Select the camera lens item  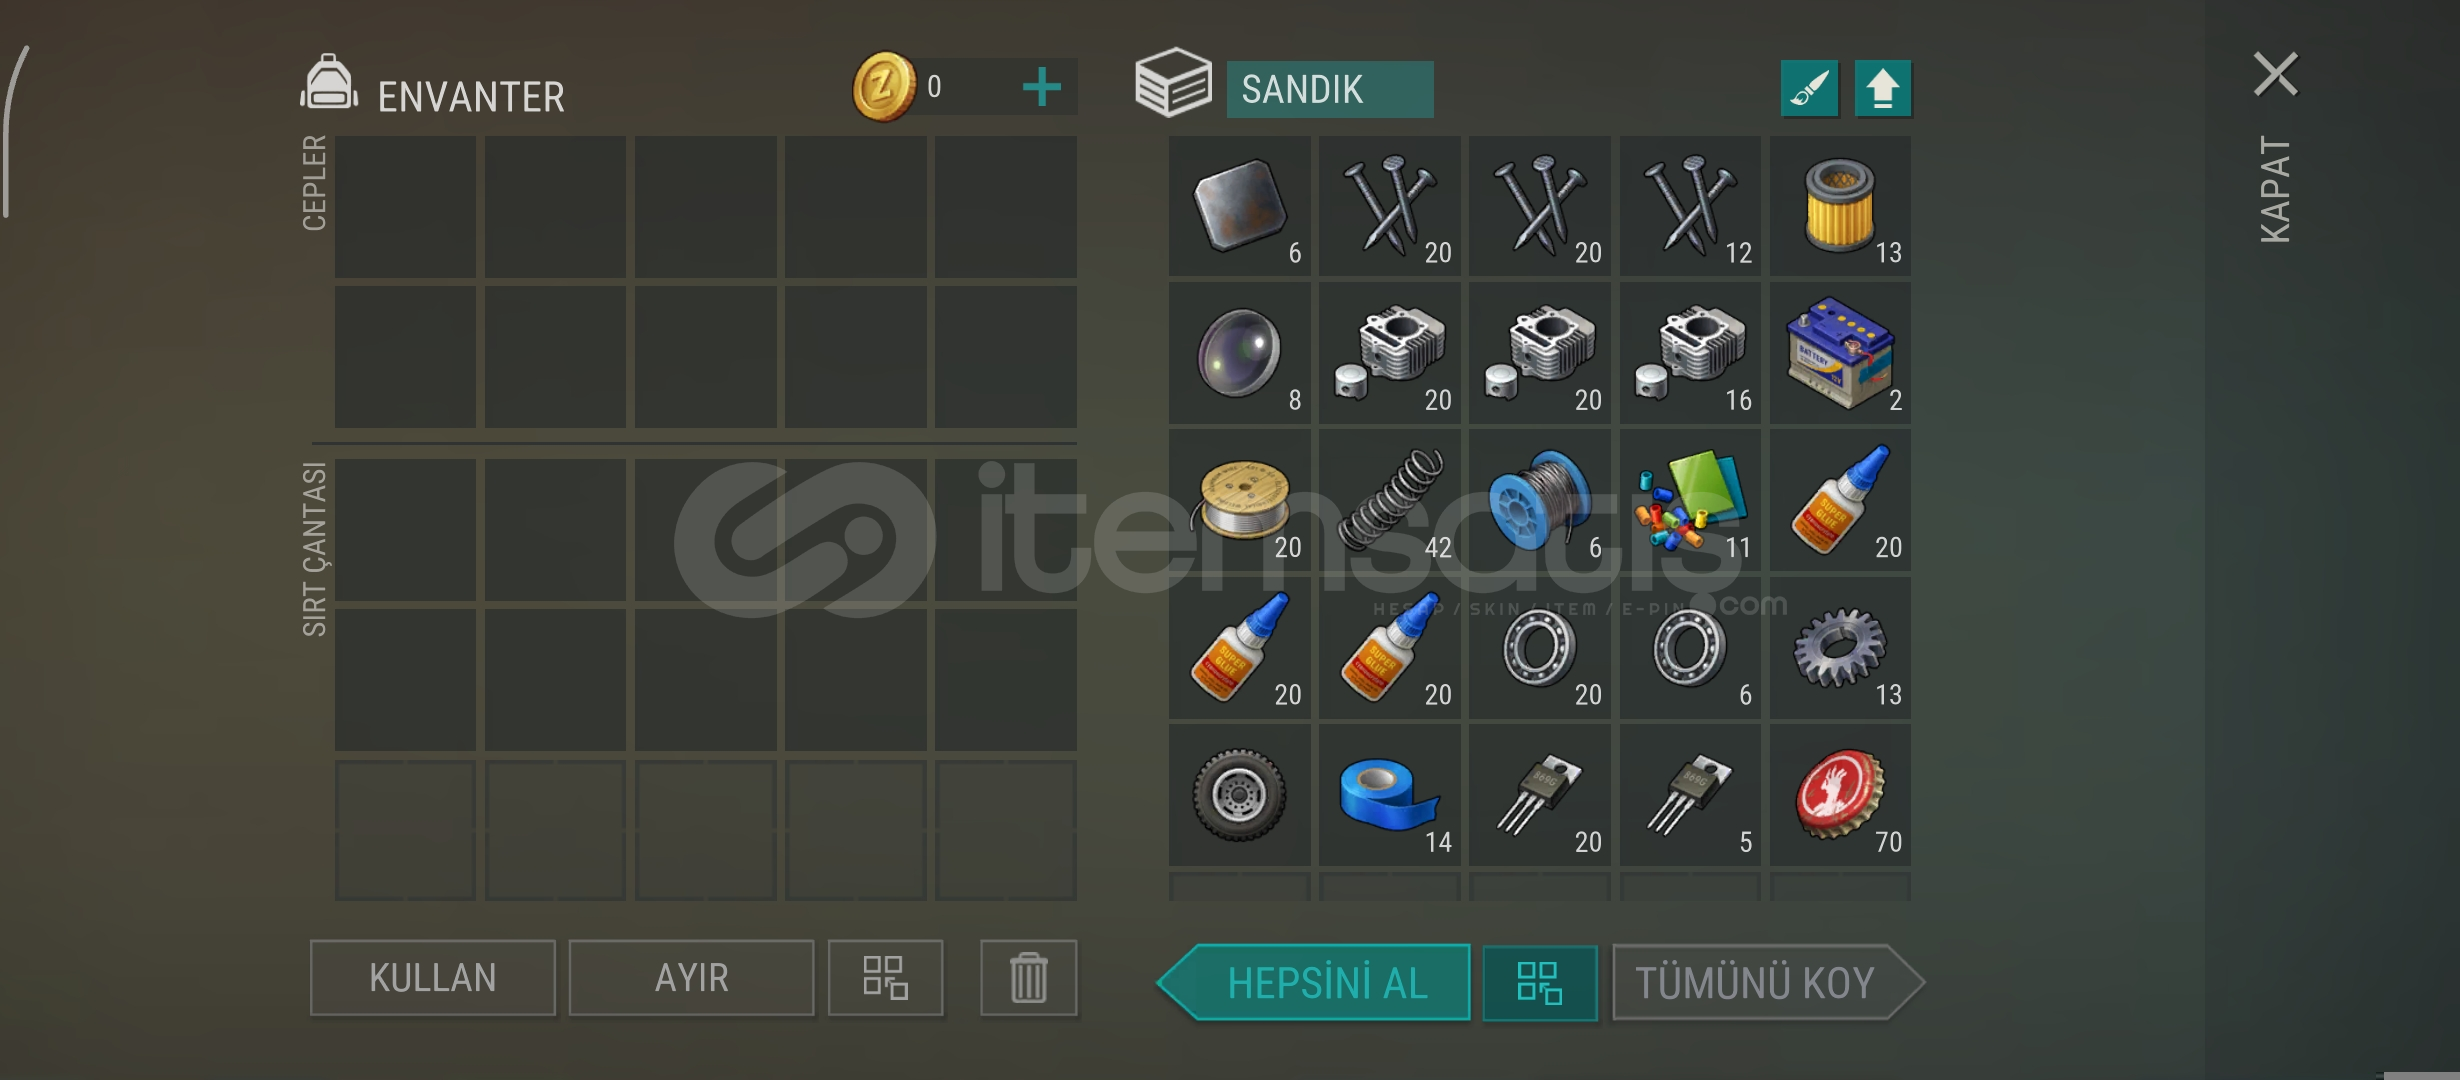point(1239,353)
